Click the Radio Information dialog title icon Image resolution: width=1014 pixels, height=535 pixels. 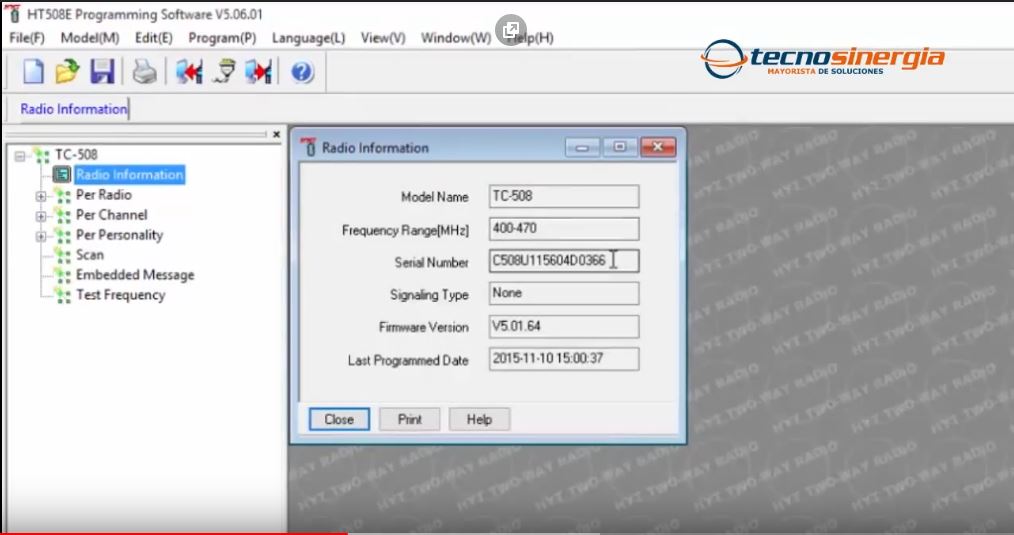[x=308, y=147]
